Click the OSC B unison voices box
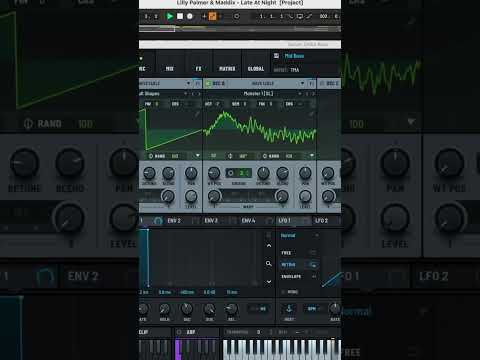Image resolution: width=480 pixels, height=360 pixels. tap(239, 173)
